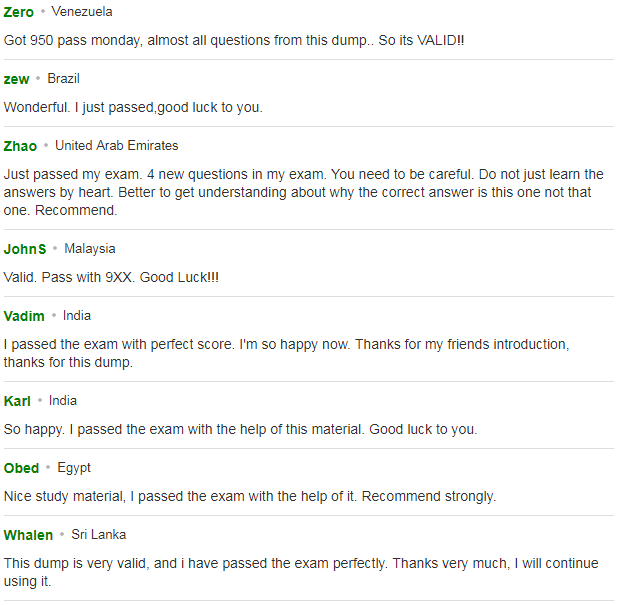Click Obed's 'Nice study material' comment

pos(250,496)
